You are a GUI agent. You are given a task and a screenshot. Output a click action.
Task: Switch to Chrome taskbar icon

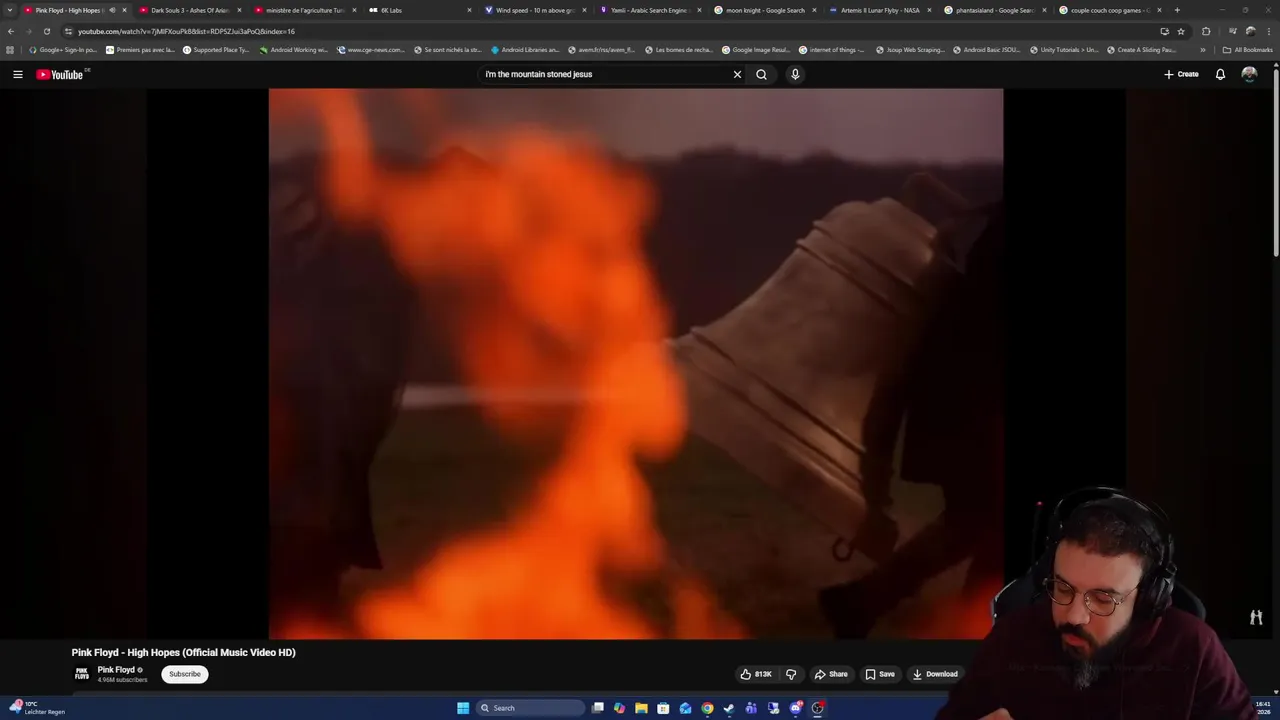707,708
